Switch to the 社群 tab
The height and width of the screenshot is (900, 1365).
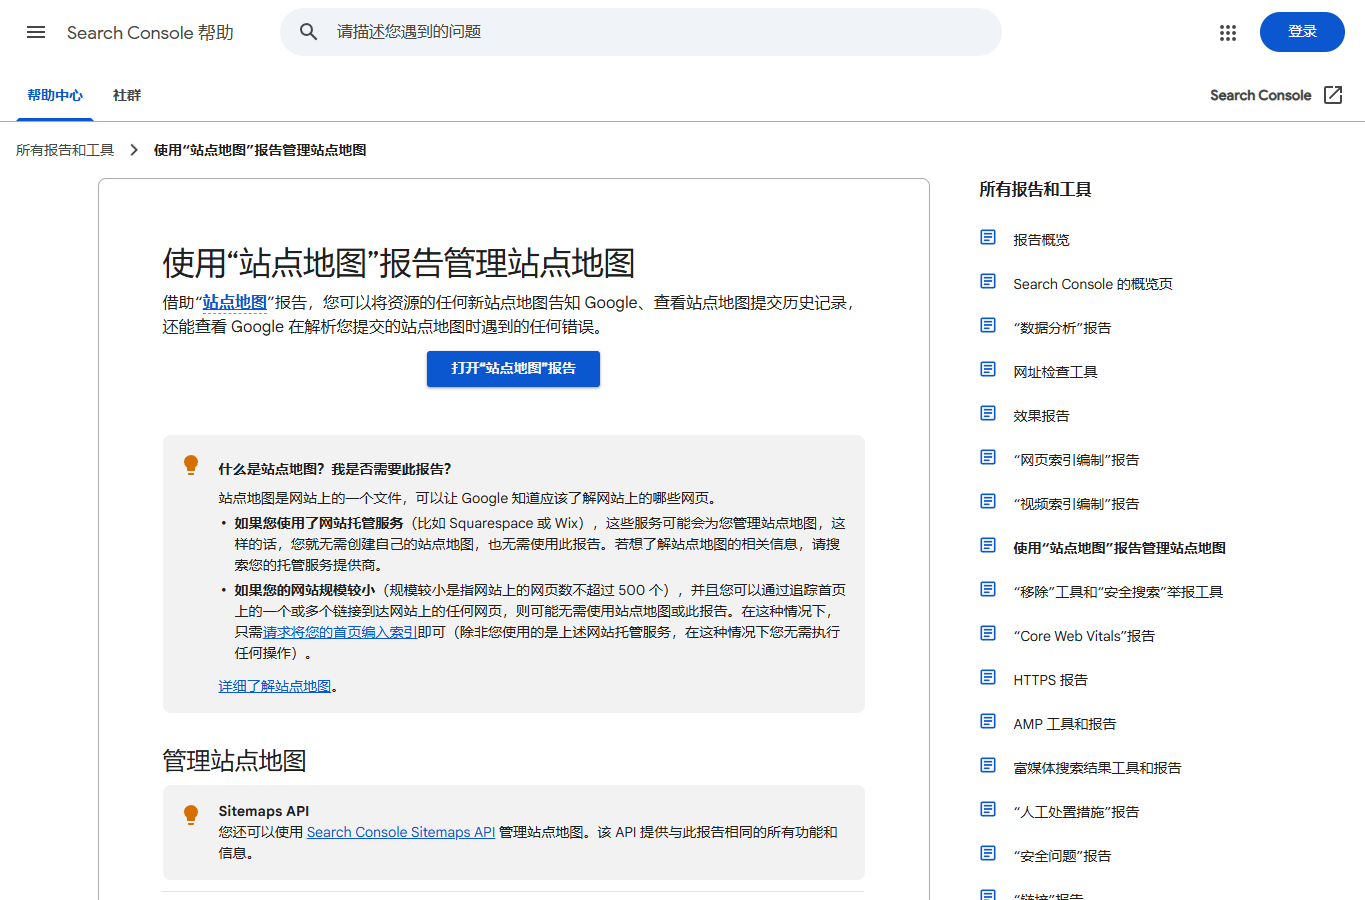tap(127, 96)
